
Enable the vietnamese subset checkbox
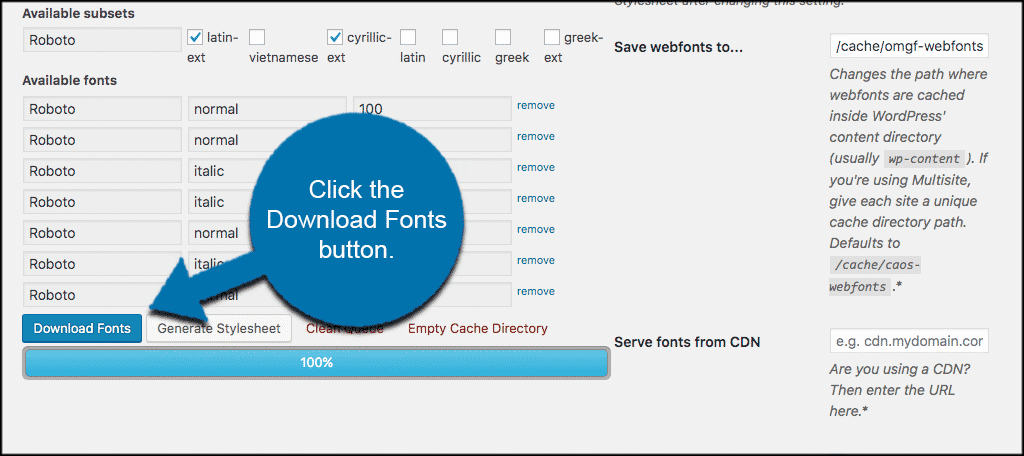[257, 38]
